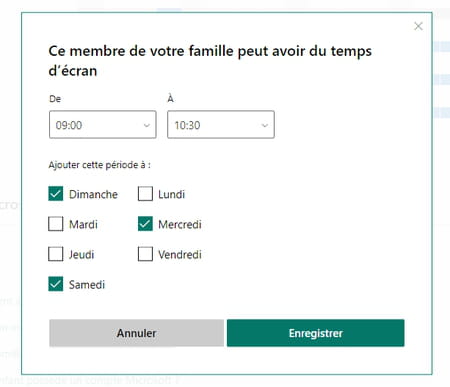
Task: Click the Enregistrer button
Action: 316,333
